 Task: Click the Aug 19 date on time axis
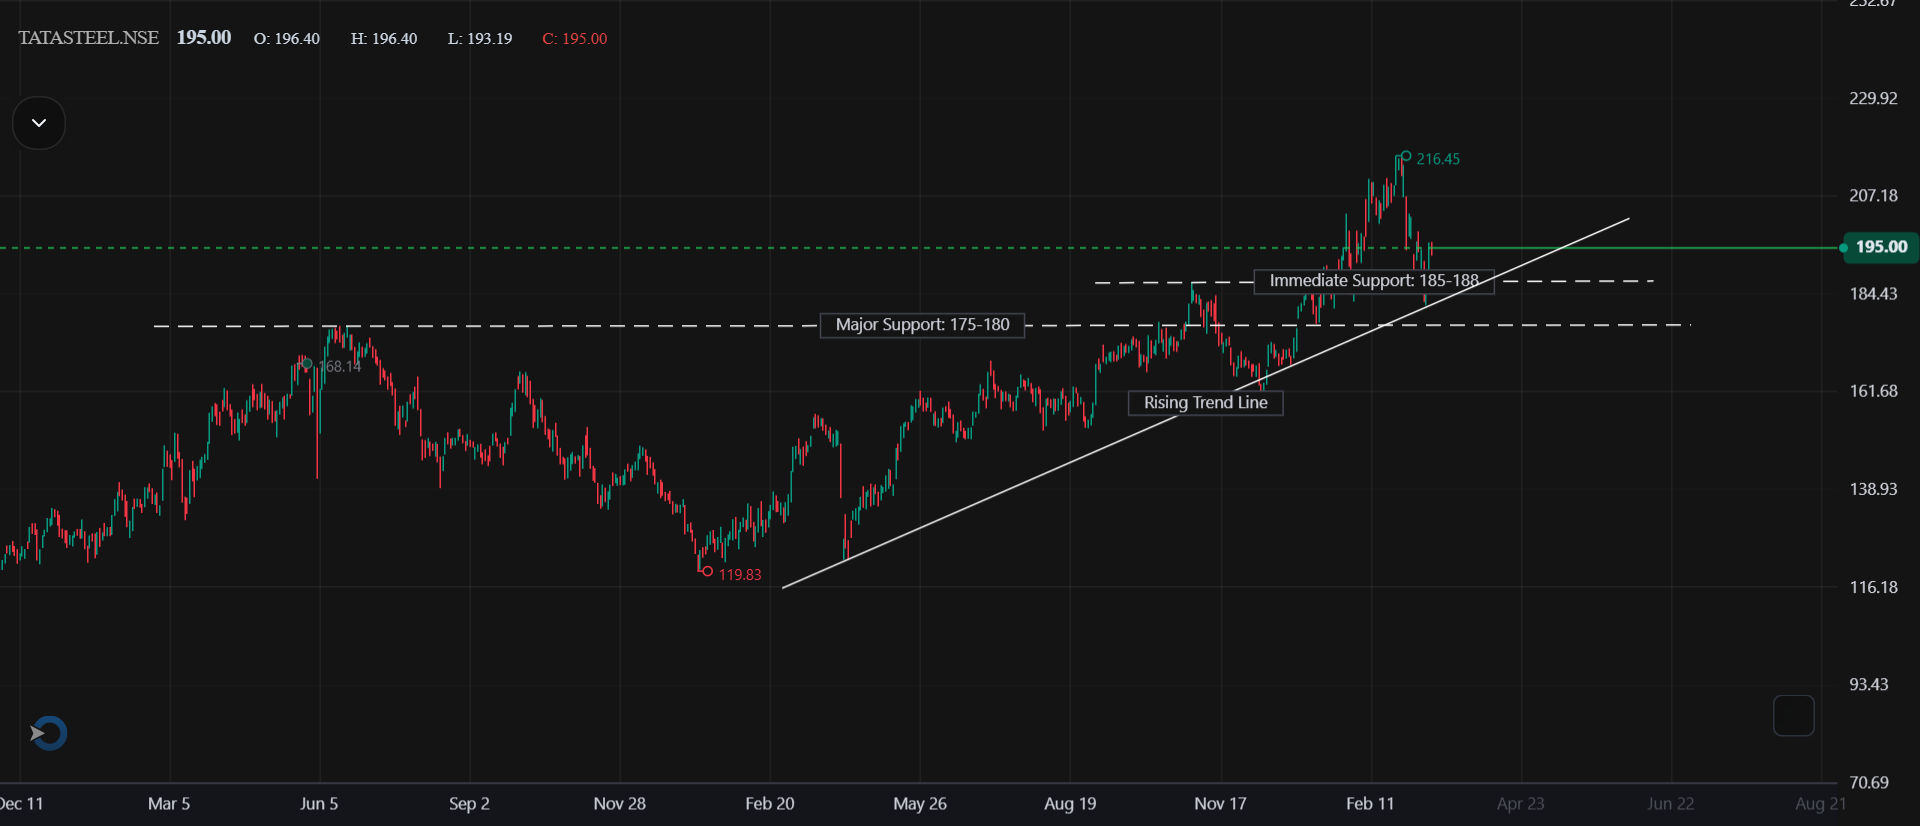pos(1070,804)
